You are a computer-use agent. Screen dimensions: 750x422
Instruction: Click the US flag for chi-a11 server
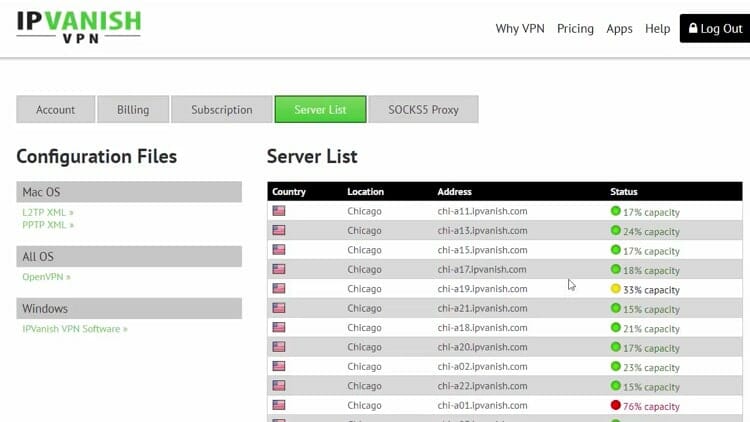point(279,211)
